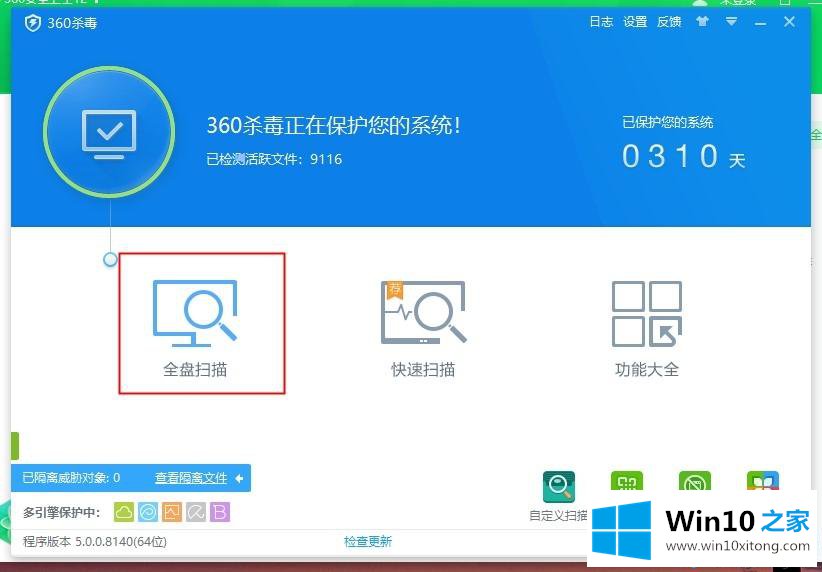Open the 功能大全 feature collection
Viewport: 822px width, 572px height.
[647, 328]
